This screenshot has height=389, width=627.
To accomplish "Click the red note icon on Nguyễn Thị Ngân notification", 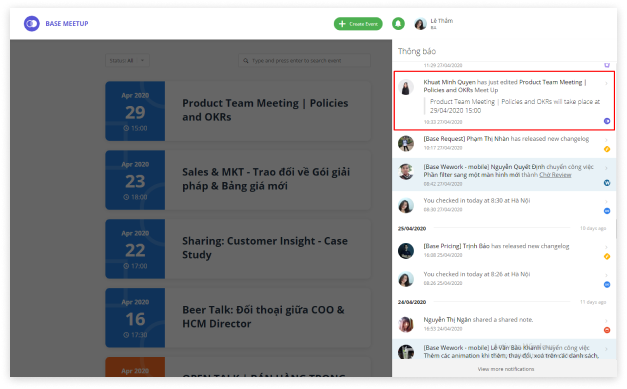I will coord(607,330).
